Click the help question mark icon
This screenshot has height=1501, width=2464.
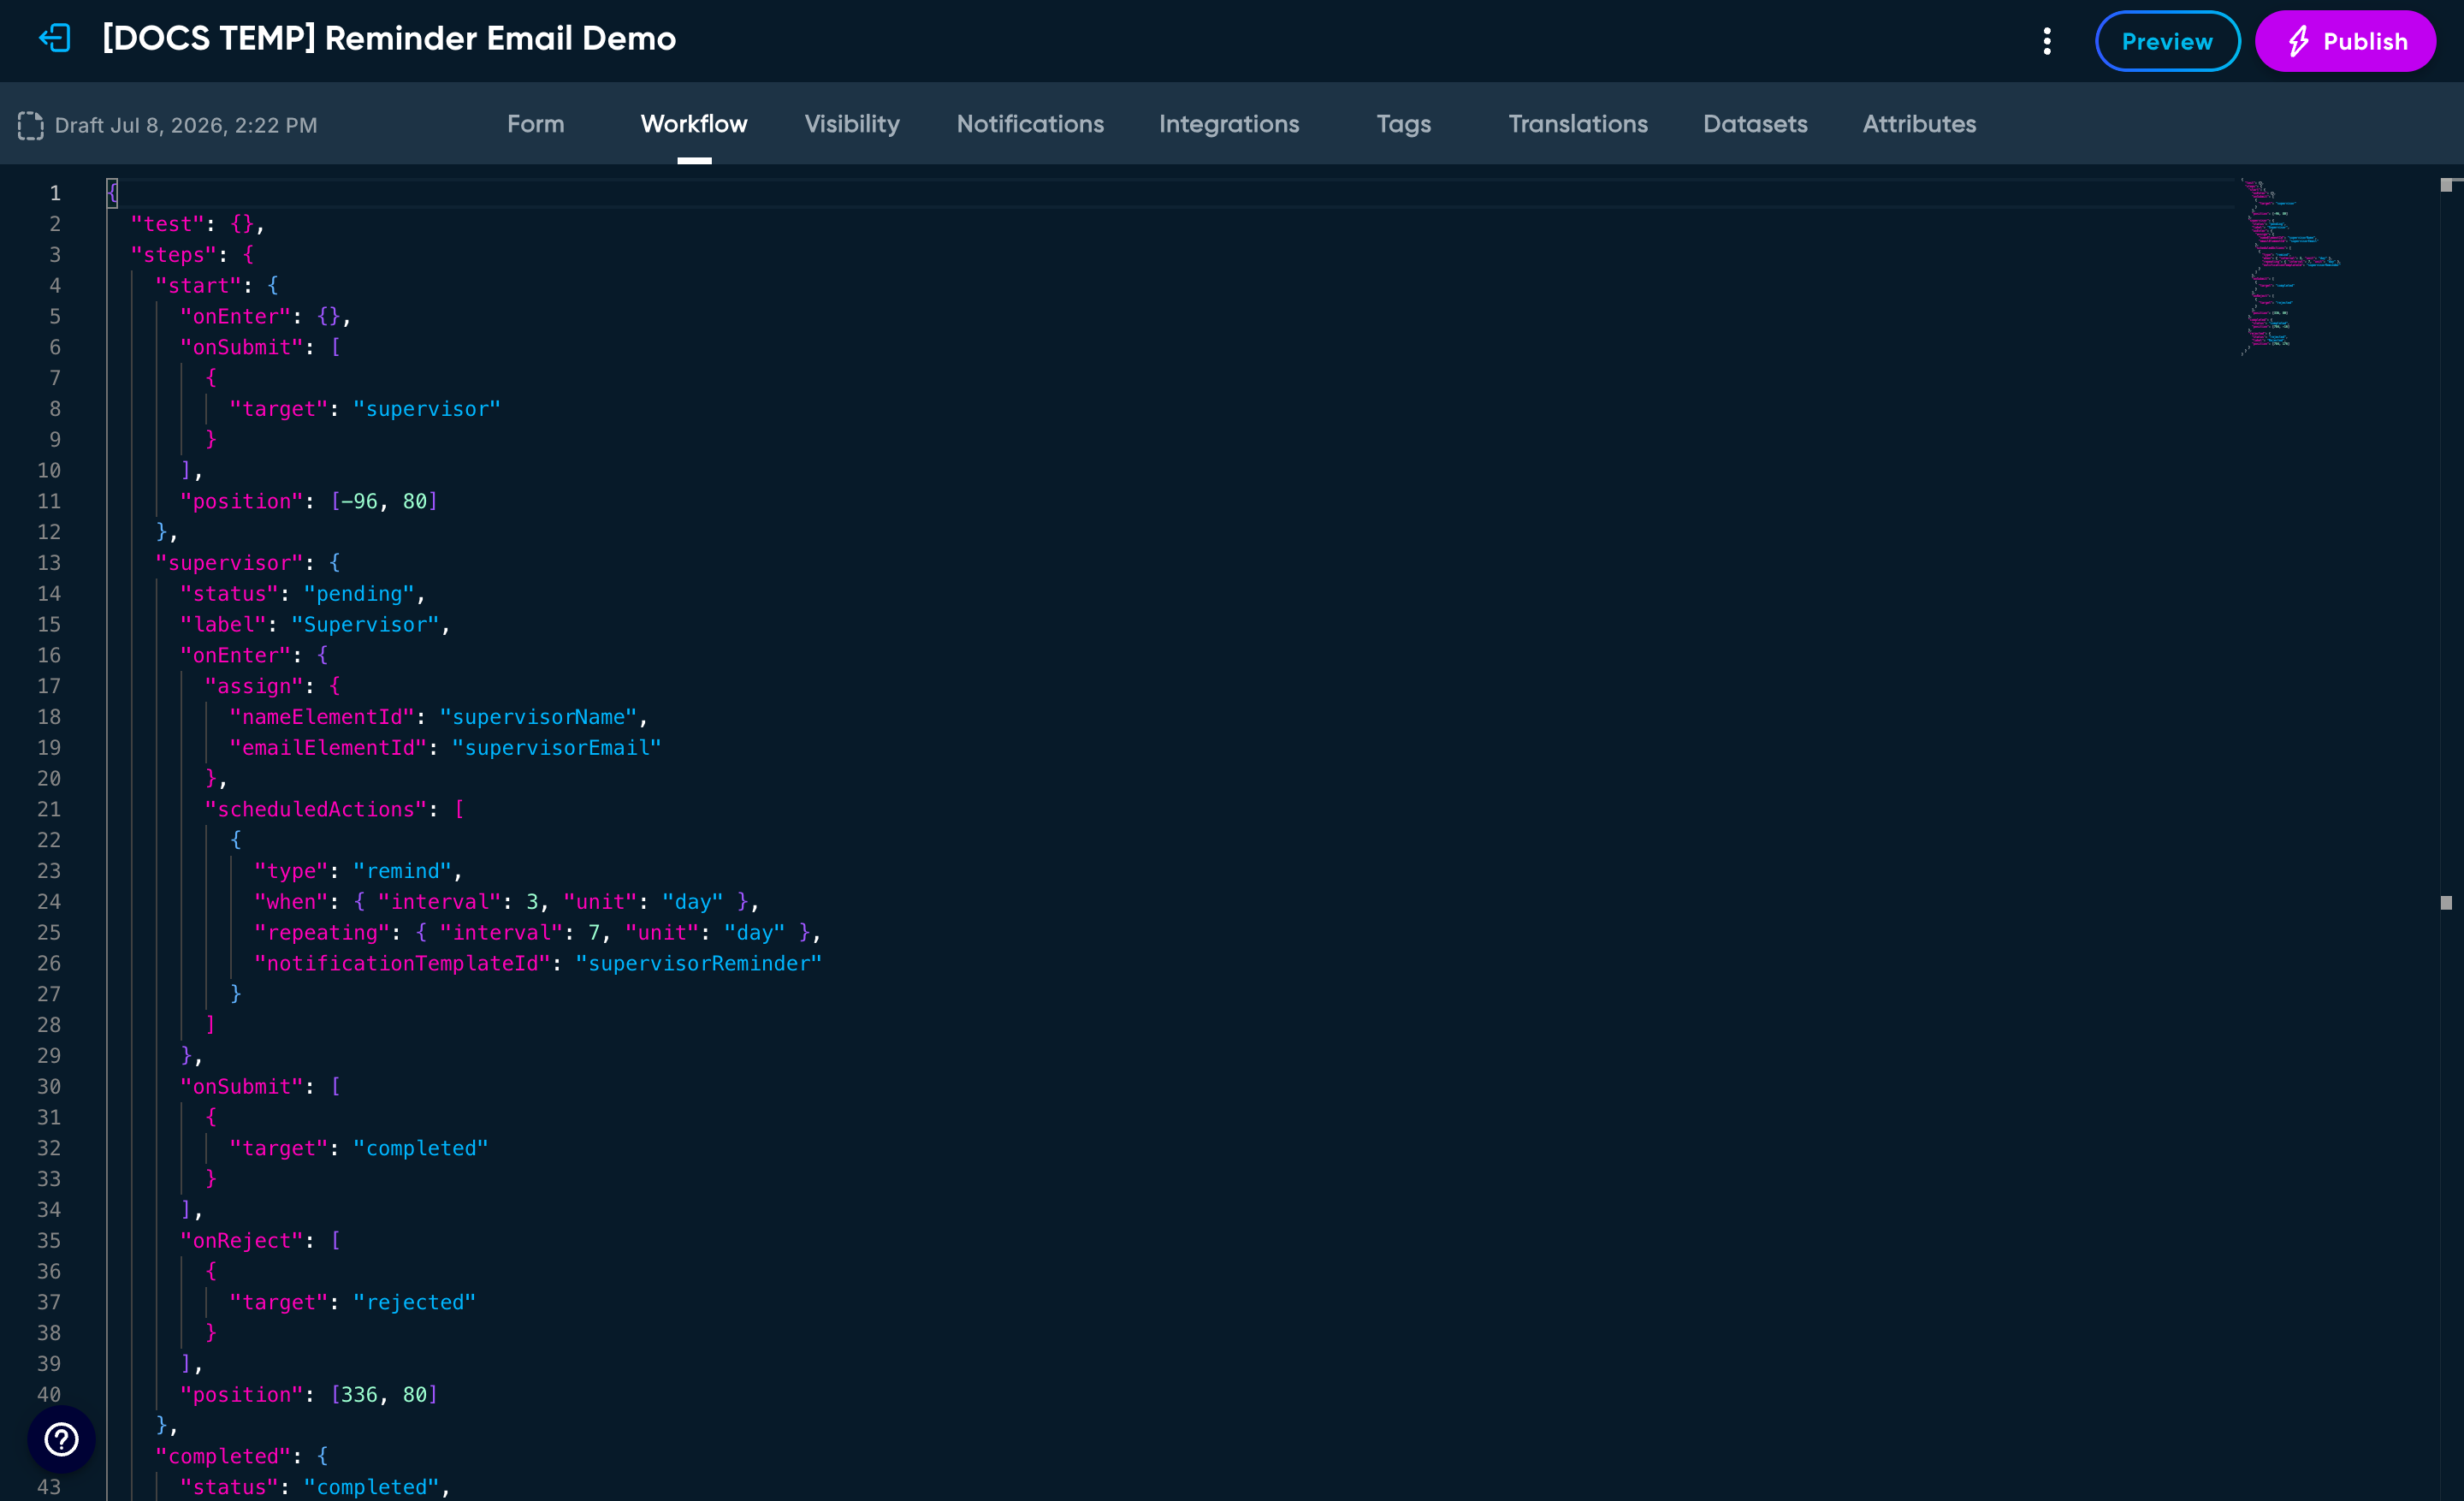pos(62,1439)
